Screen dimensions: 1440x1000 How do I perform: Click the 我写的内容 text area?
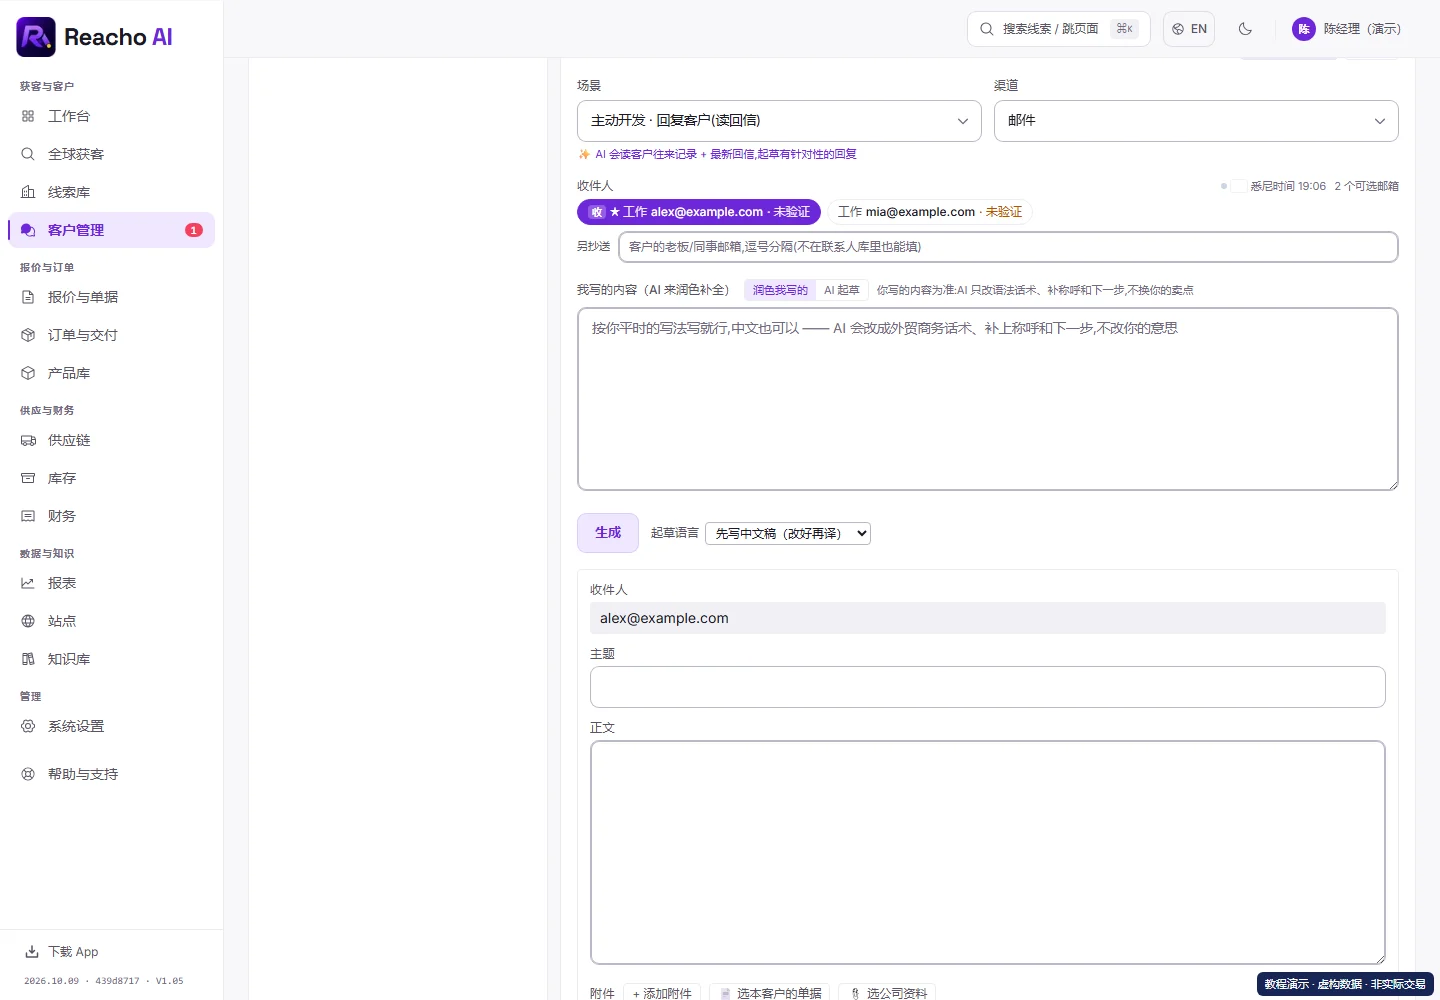(988, 399)
